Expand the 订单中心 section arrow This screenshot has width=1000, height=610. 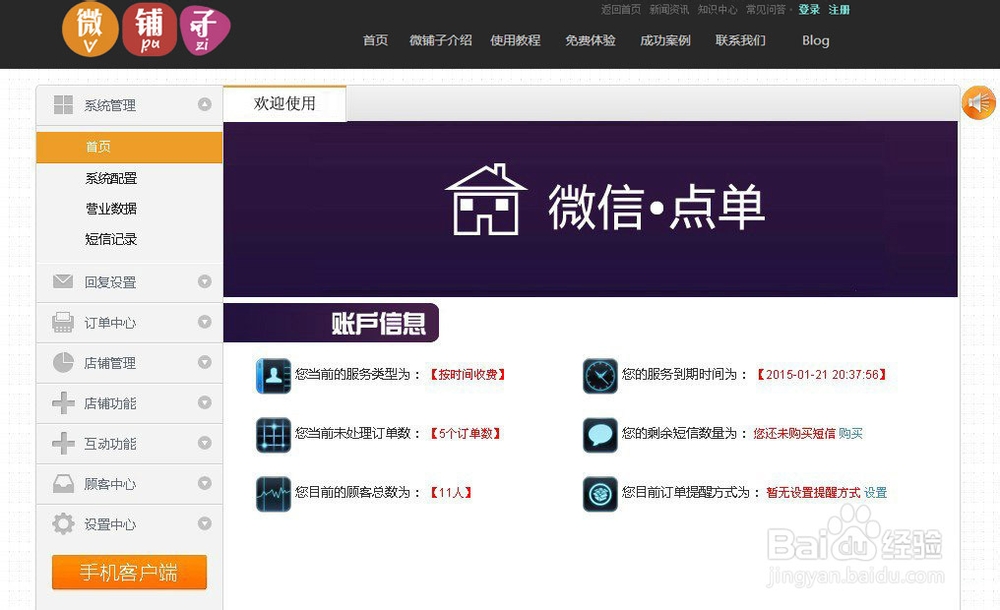coord(205,322)
